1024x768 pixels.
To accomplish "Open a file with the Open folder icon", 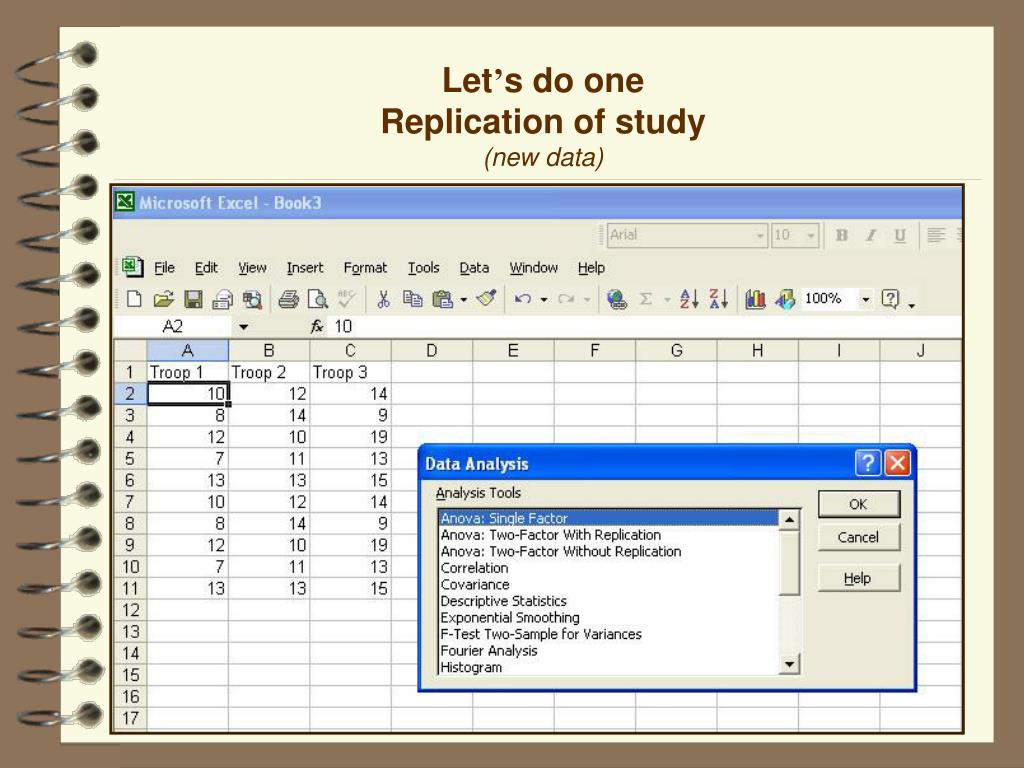I will 163,299.
